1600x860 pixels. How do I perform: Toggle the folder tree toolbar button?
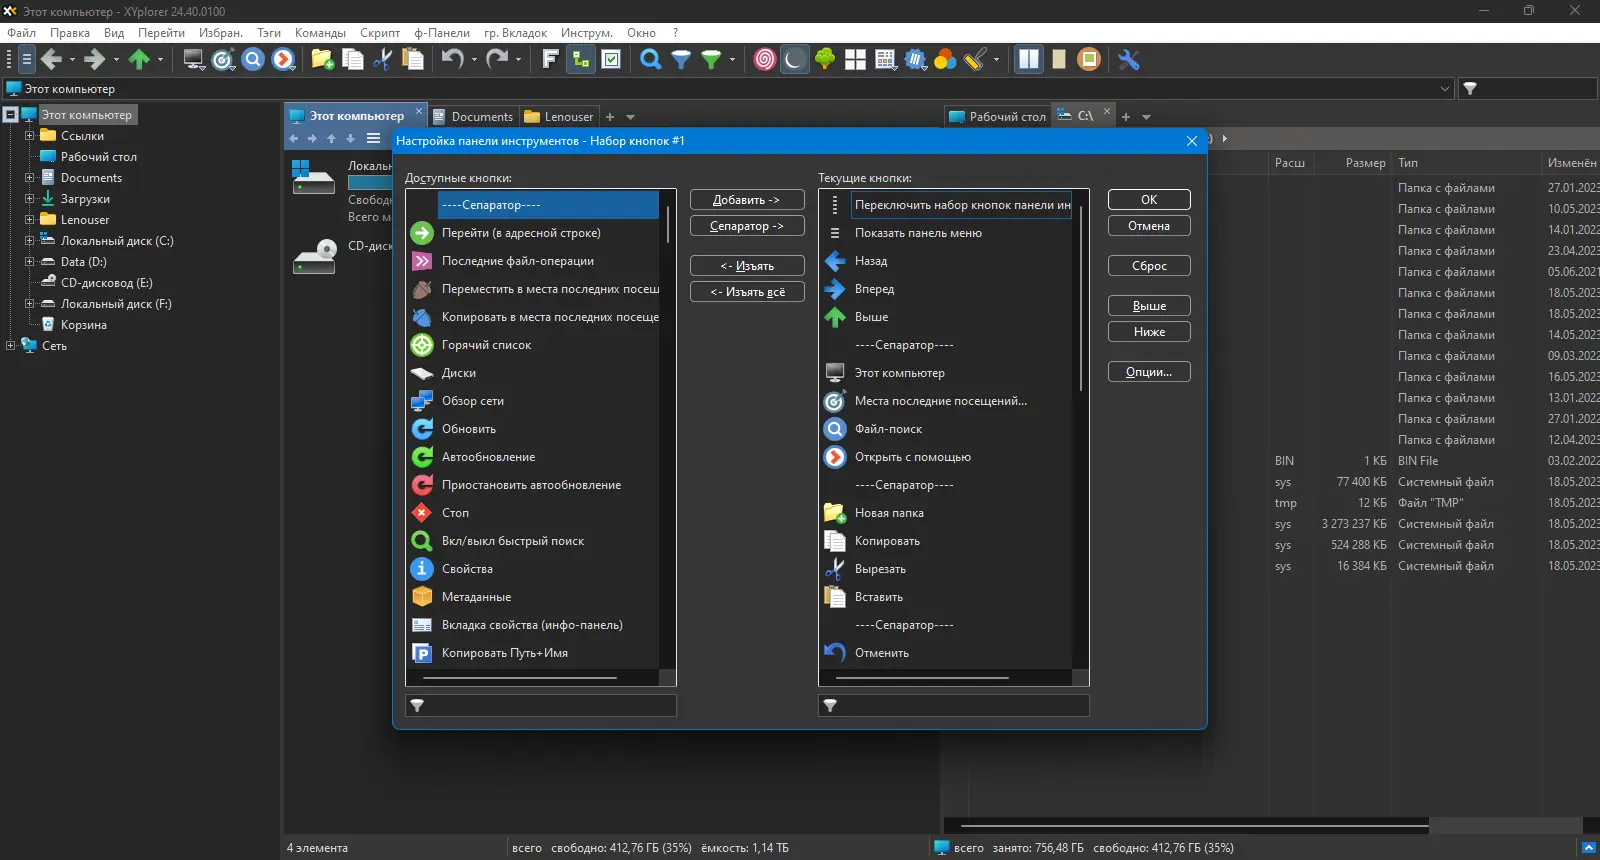[580, 60]
